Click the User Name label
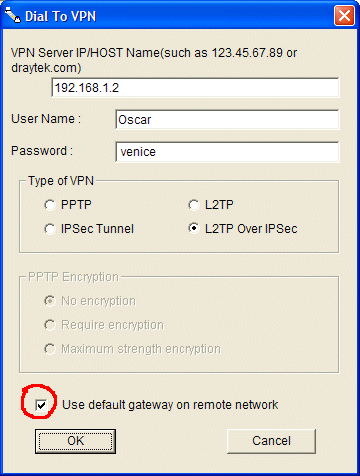The image size is (360, 476). pos(46,119)
